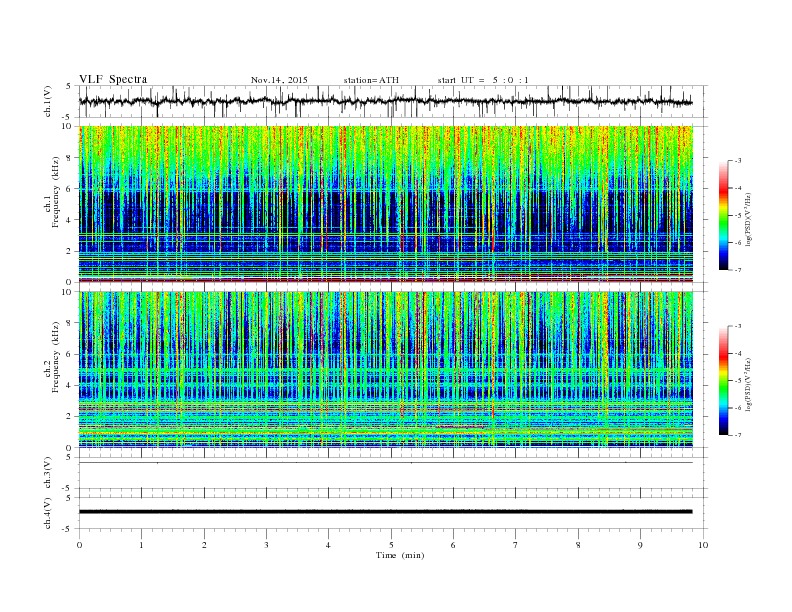This screenshot has width=792, height=612.
Task: Click time axis tick label 2
Action: pyautogui.click(x=204, y=545)
